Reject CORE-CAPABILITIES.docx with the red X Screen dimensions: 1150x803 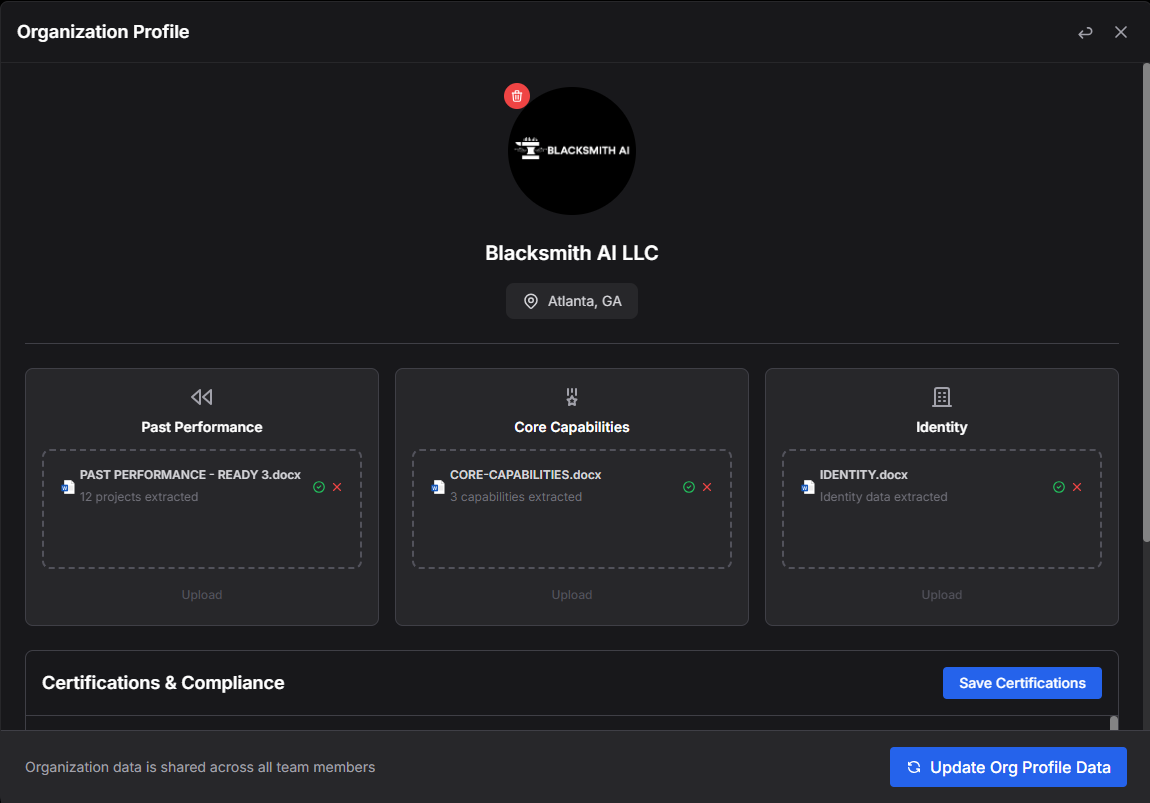point(708,487)
